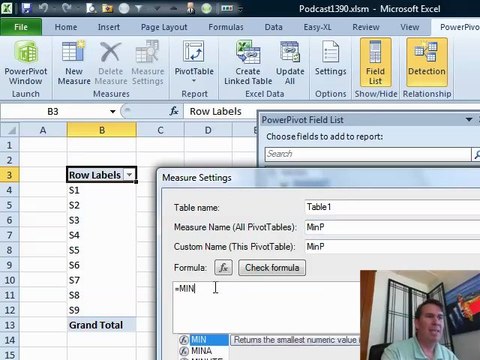Click the Grand Total cell
The width and height of the screenshot is (480, 360).
click(102, 325)
